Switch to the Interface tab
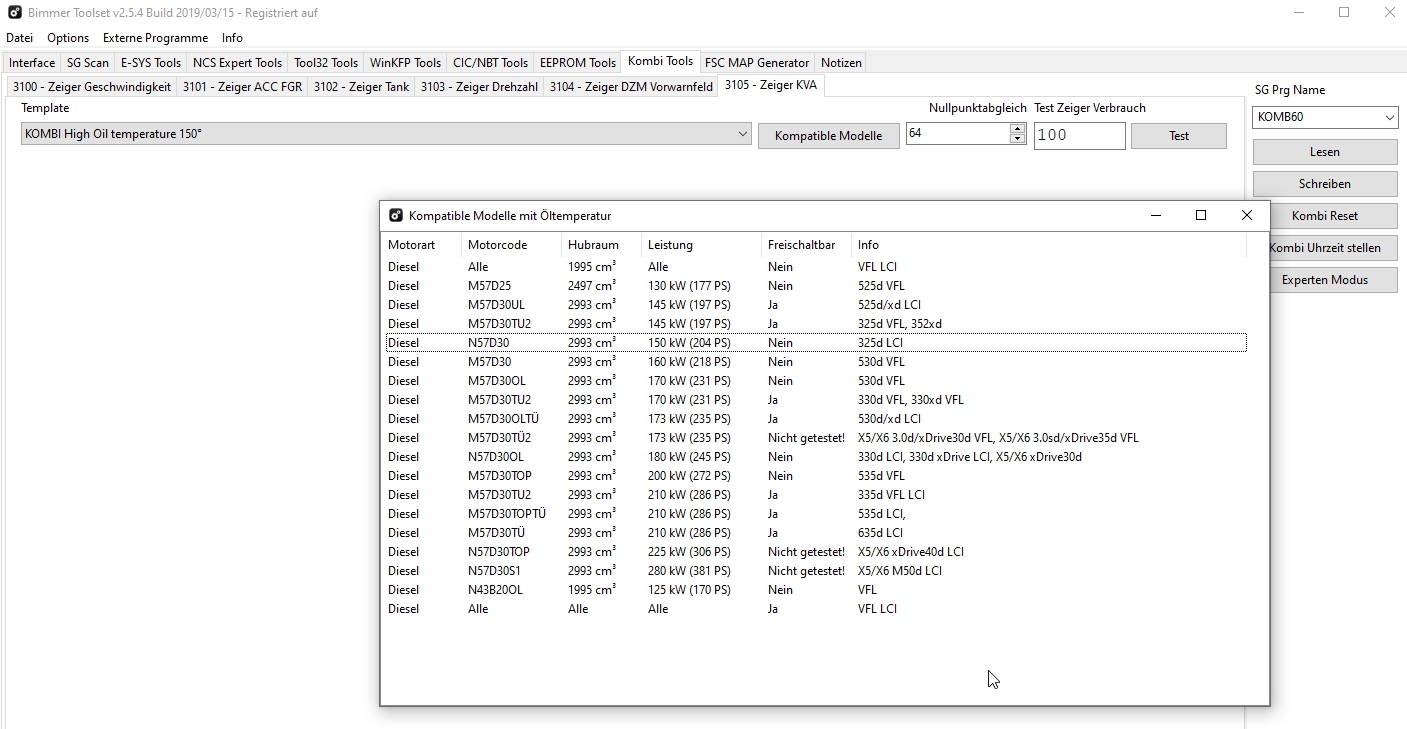This screenshot has height=729, width=1407. 32,63
